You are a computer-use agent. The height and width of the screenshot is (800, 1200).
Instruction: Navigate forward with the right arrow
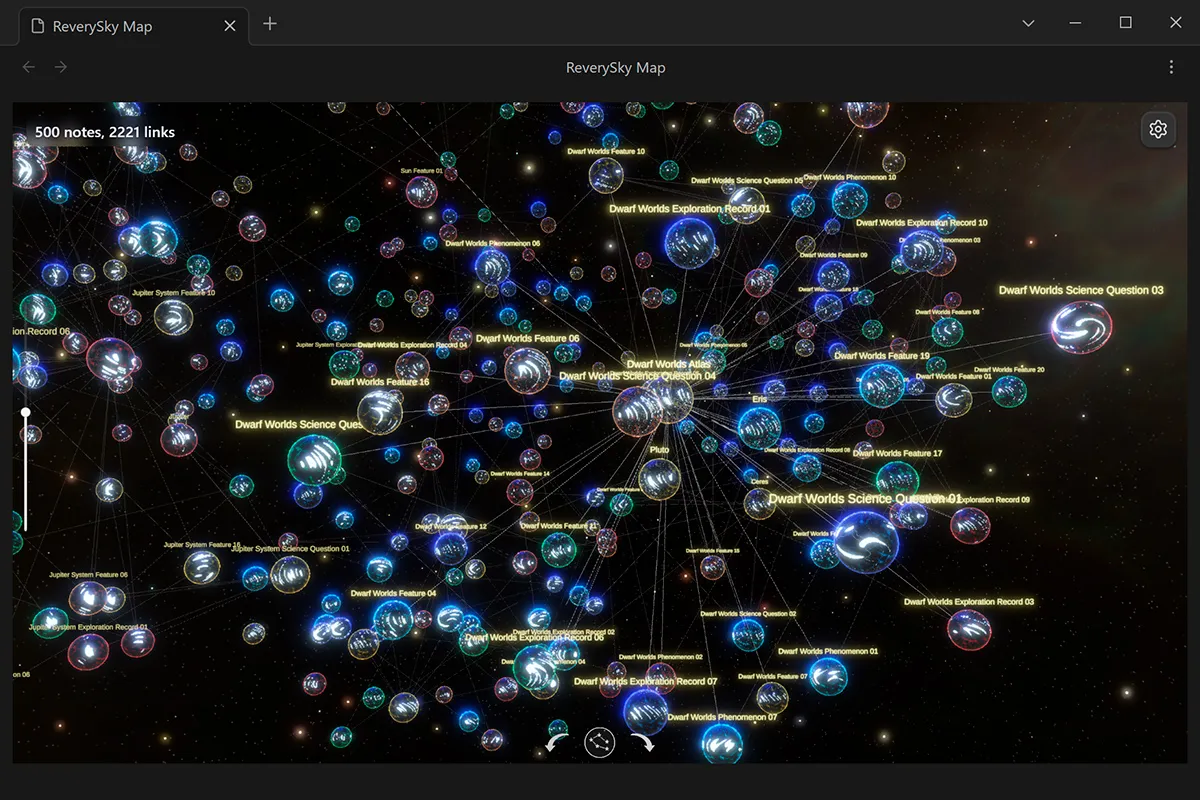(61, 67)
